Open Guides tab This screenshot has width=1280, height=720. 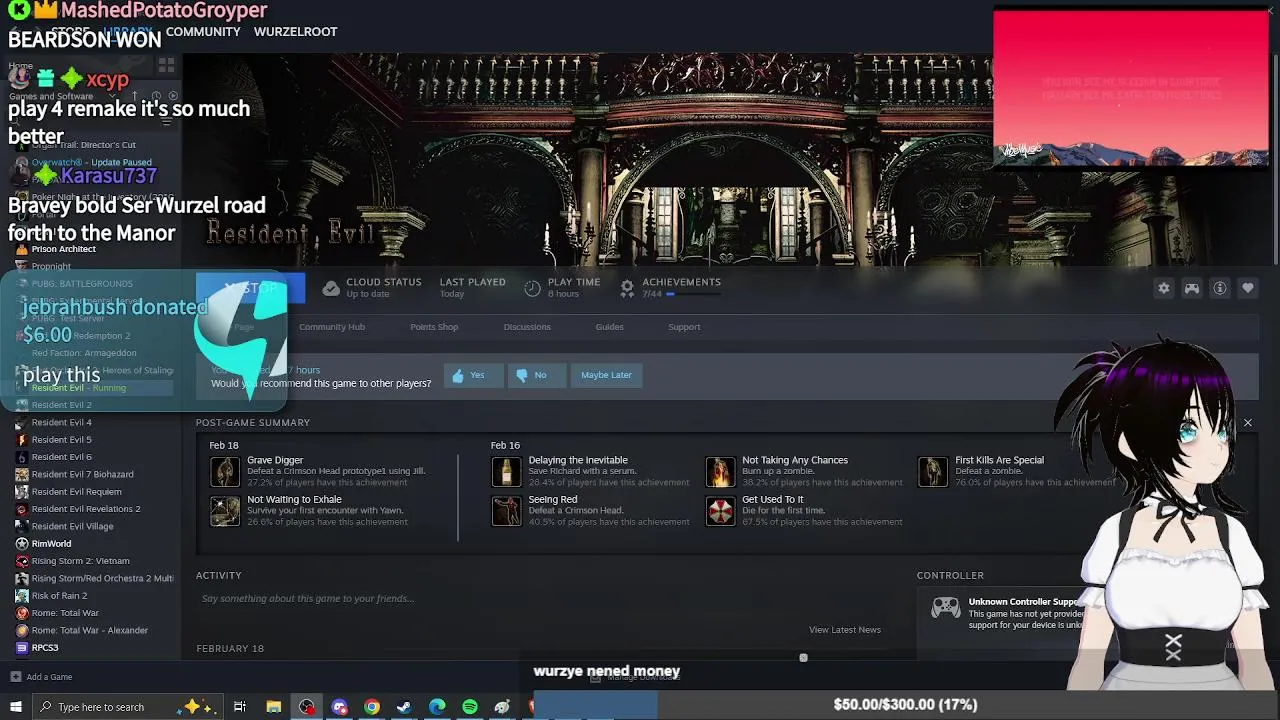(x=609, y=327)
